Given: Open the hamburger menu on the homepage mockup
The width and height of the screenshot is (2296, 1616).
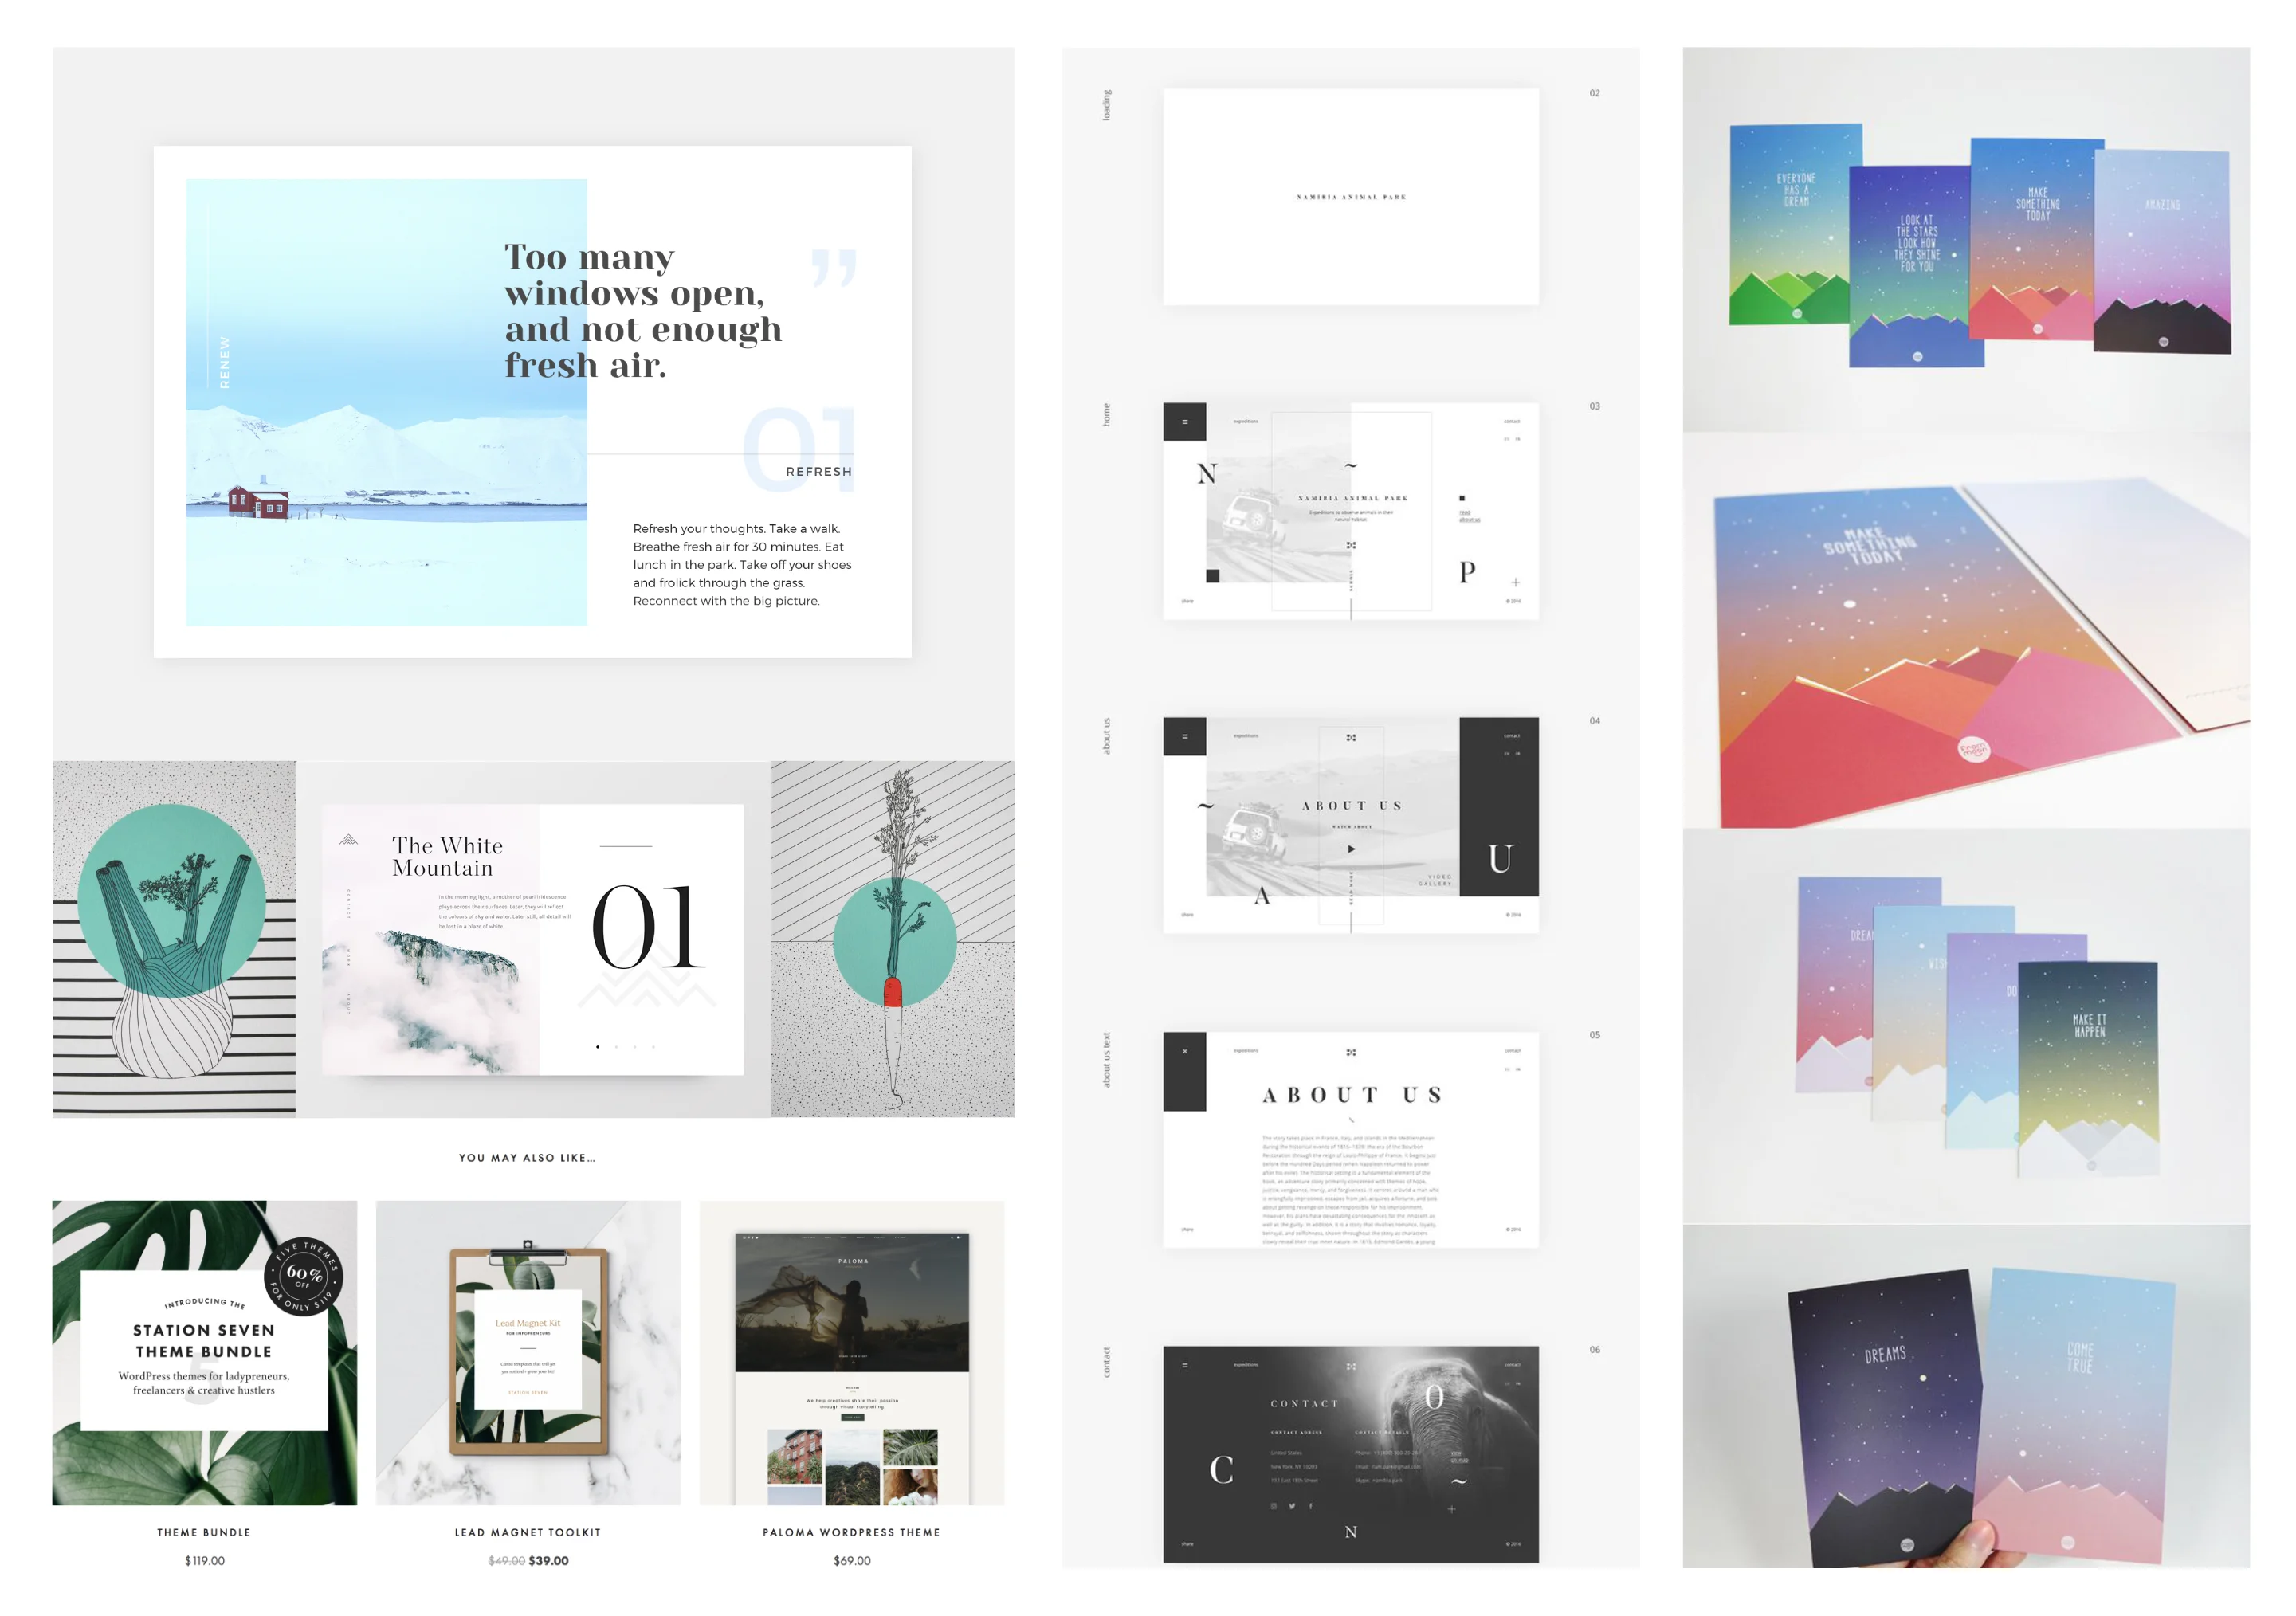Looking at the screenshot, I should [1186, 422].
